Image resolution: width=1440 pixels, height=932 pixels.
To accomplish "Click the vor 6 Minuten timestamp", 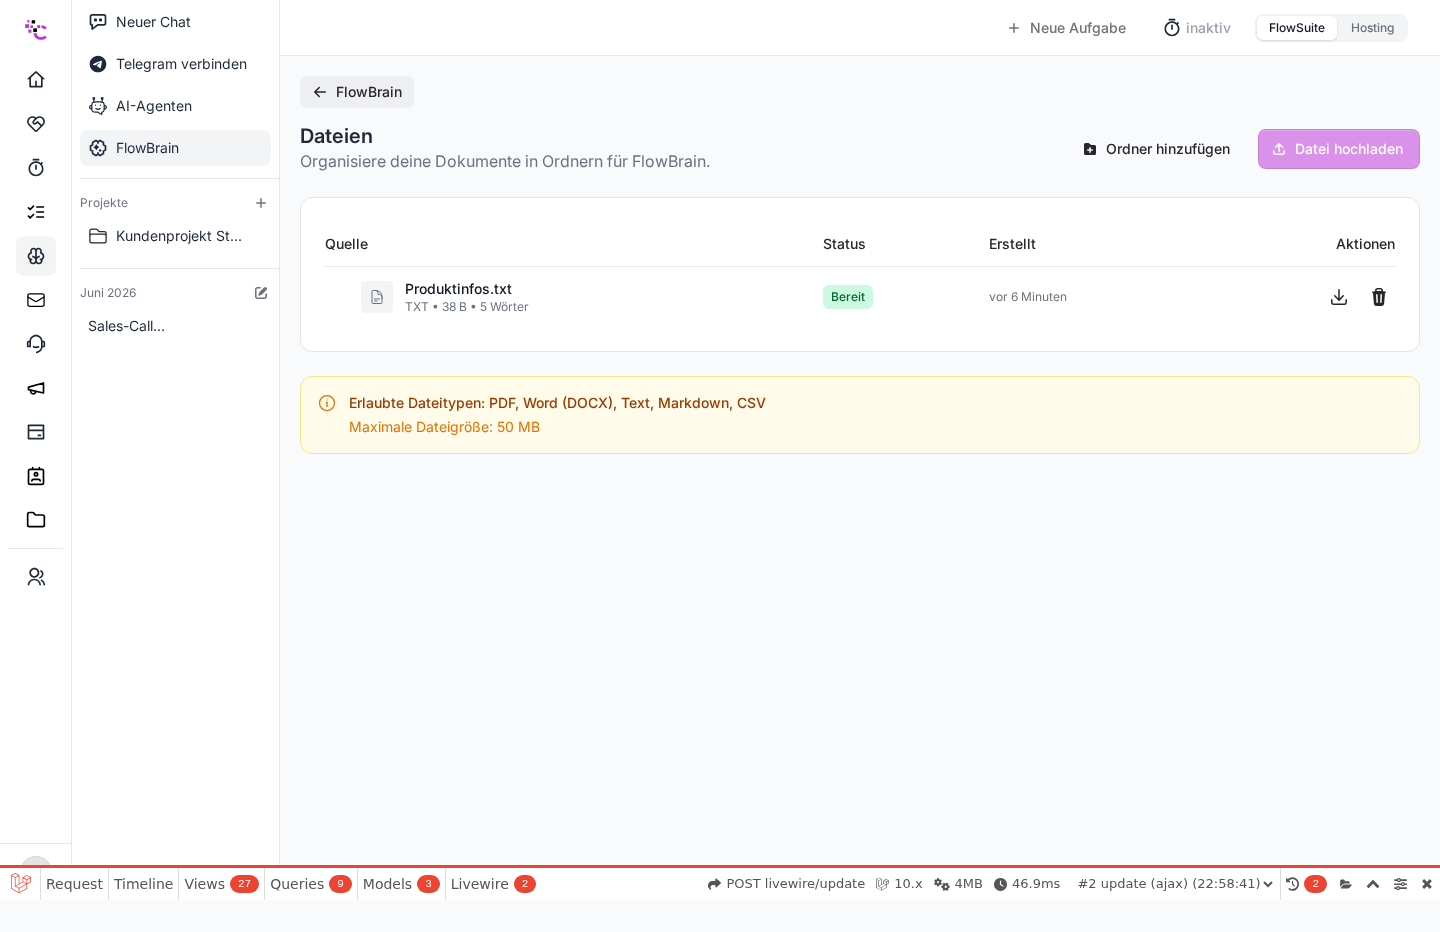I will tap(1028, 297).
